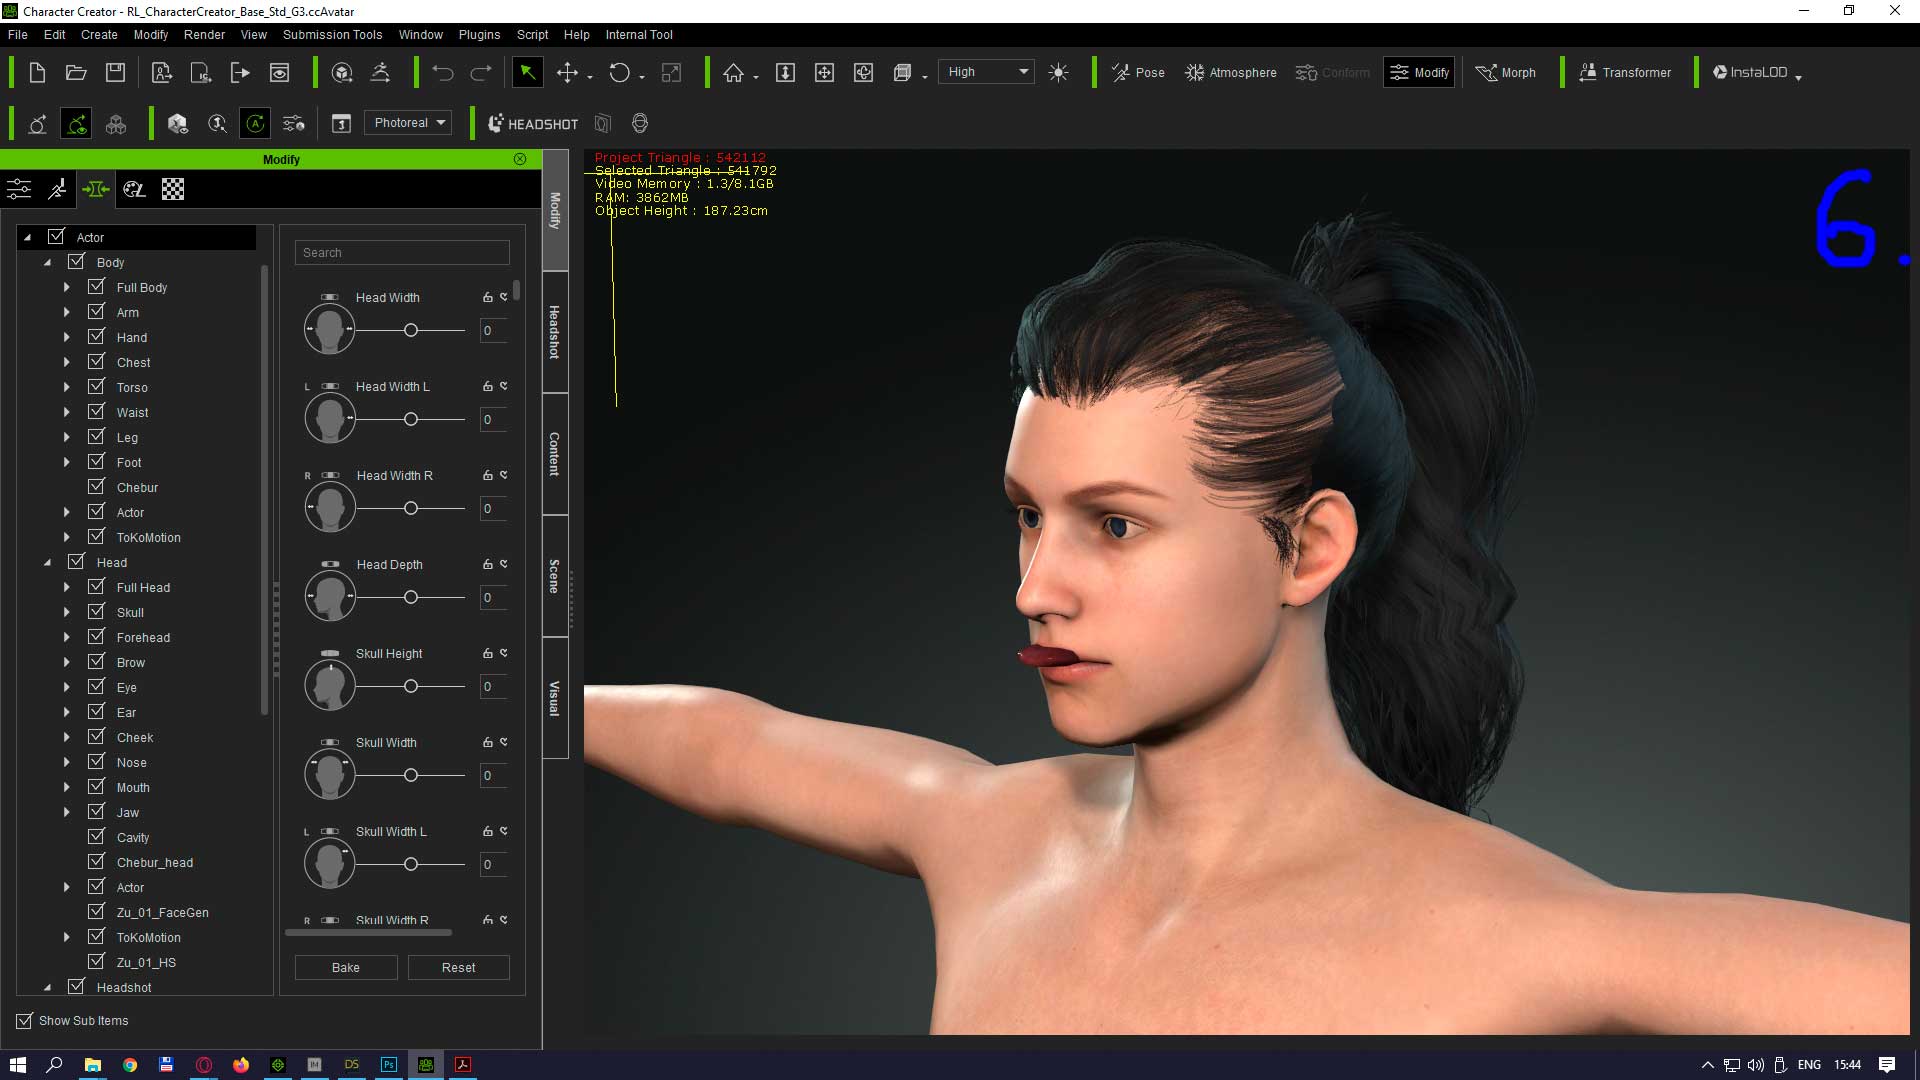The width and height of the screenshot is (1920, 1080).
Task: Click the Skull Height value field
Action: (x=493, y=687)
